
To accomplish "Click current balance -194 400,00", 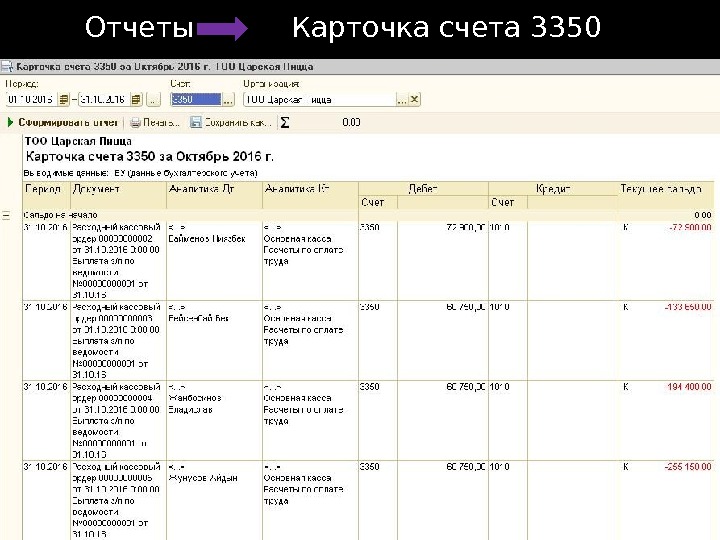I will [689, 387].
